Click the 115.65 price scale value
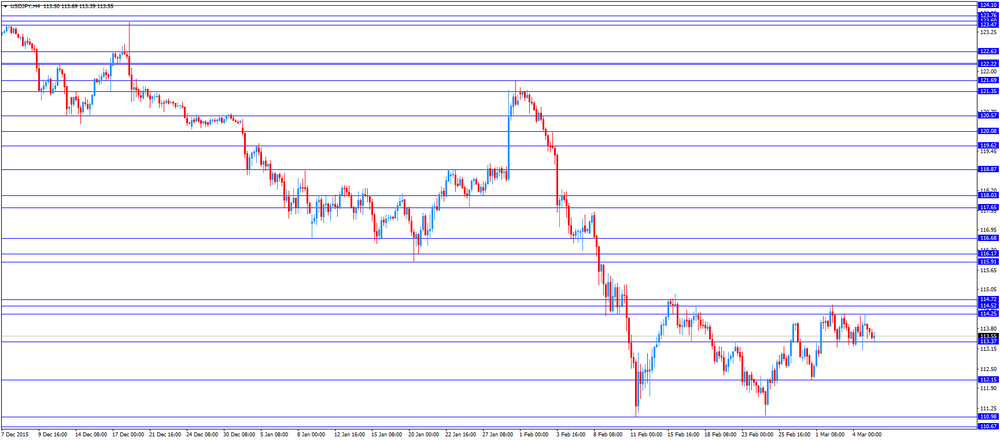The width and height of the screenshot is (1000, 441). click(988, 270)
